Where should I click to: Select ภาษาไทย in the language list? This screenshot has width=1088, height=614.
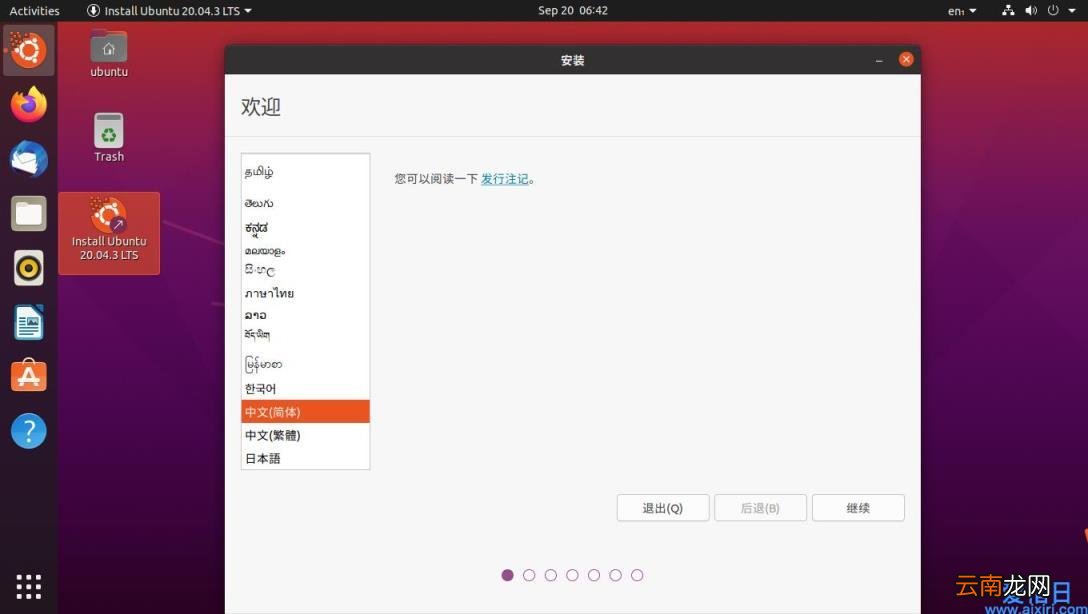(305, 293)
